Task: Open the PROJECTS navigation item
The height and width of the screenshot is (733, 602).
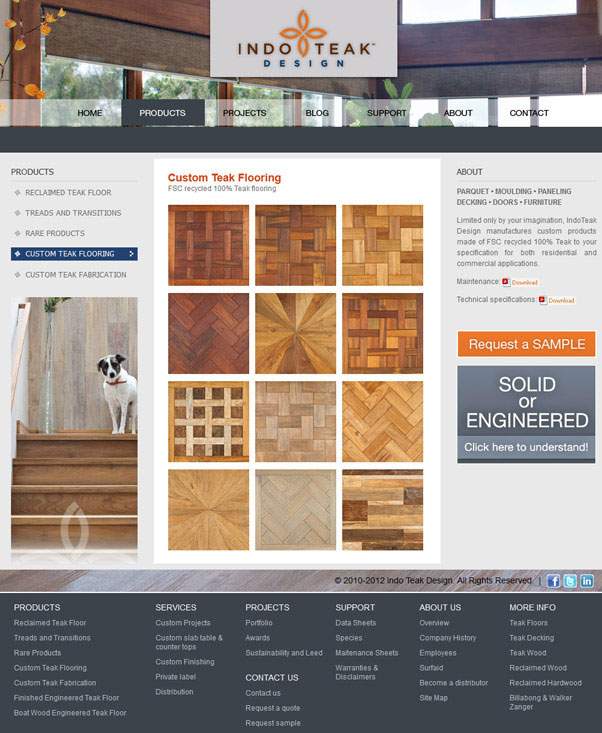Action: (244, 113)
